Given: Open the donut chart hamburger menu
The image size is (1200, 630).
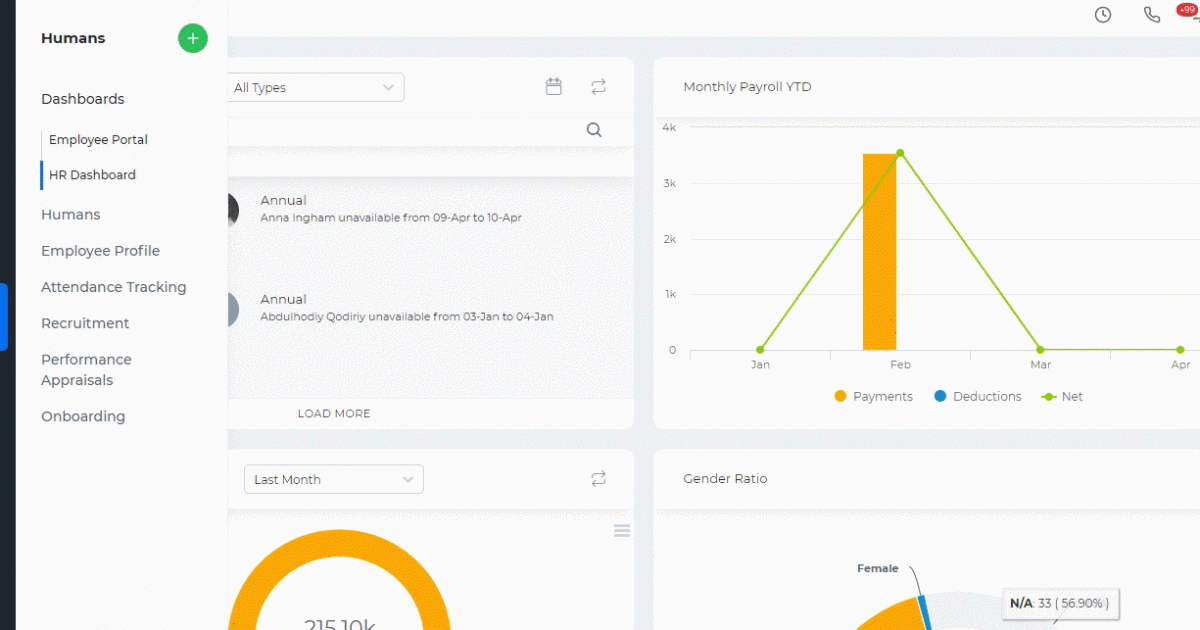Looking at the screenshot, I should [x=622, y=531].
